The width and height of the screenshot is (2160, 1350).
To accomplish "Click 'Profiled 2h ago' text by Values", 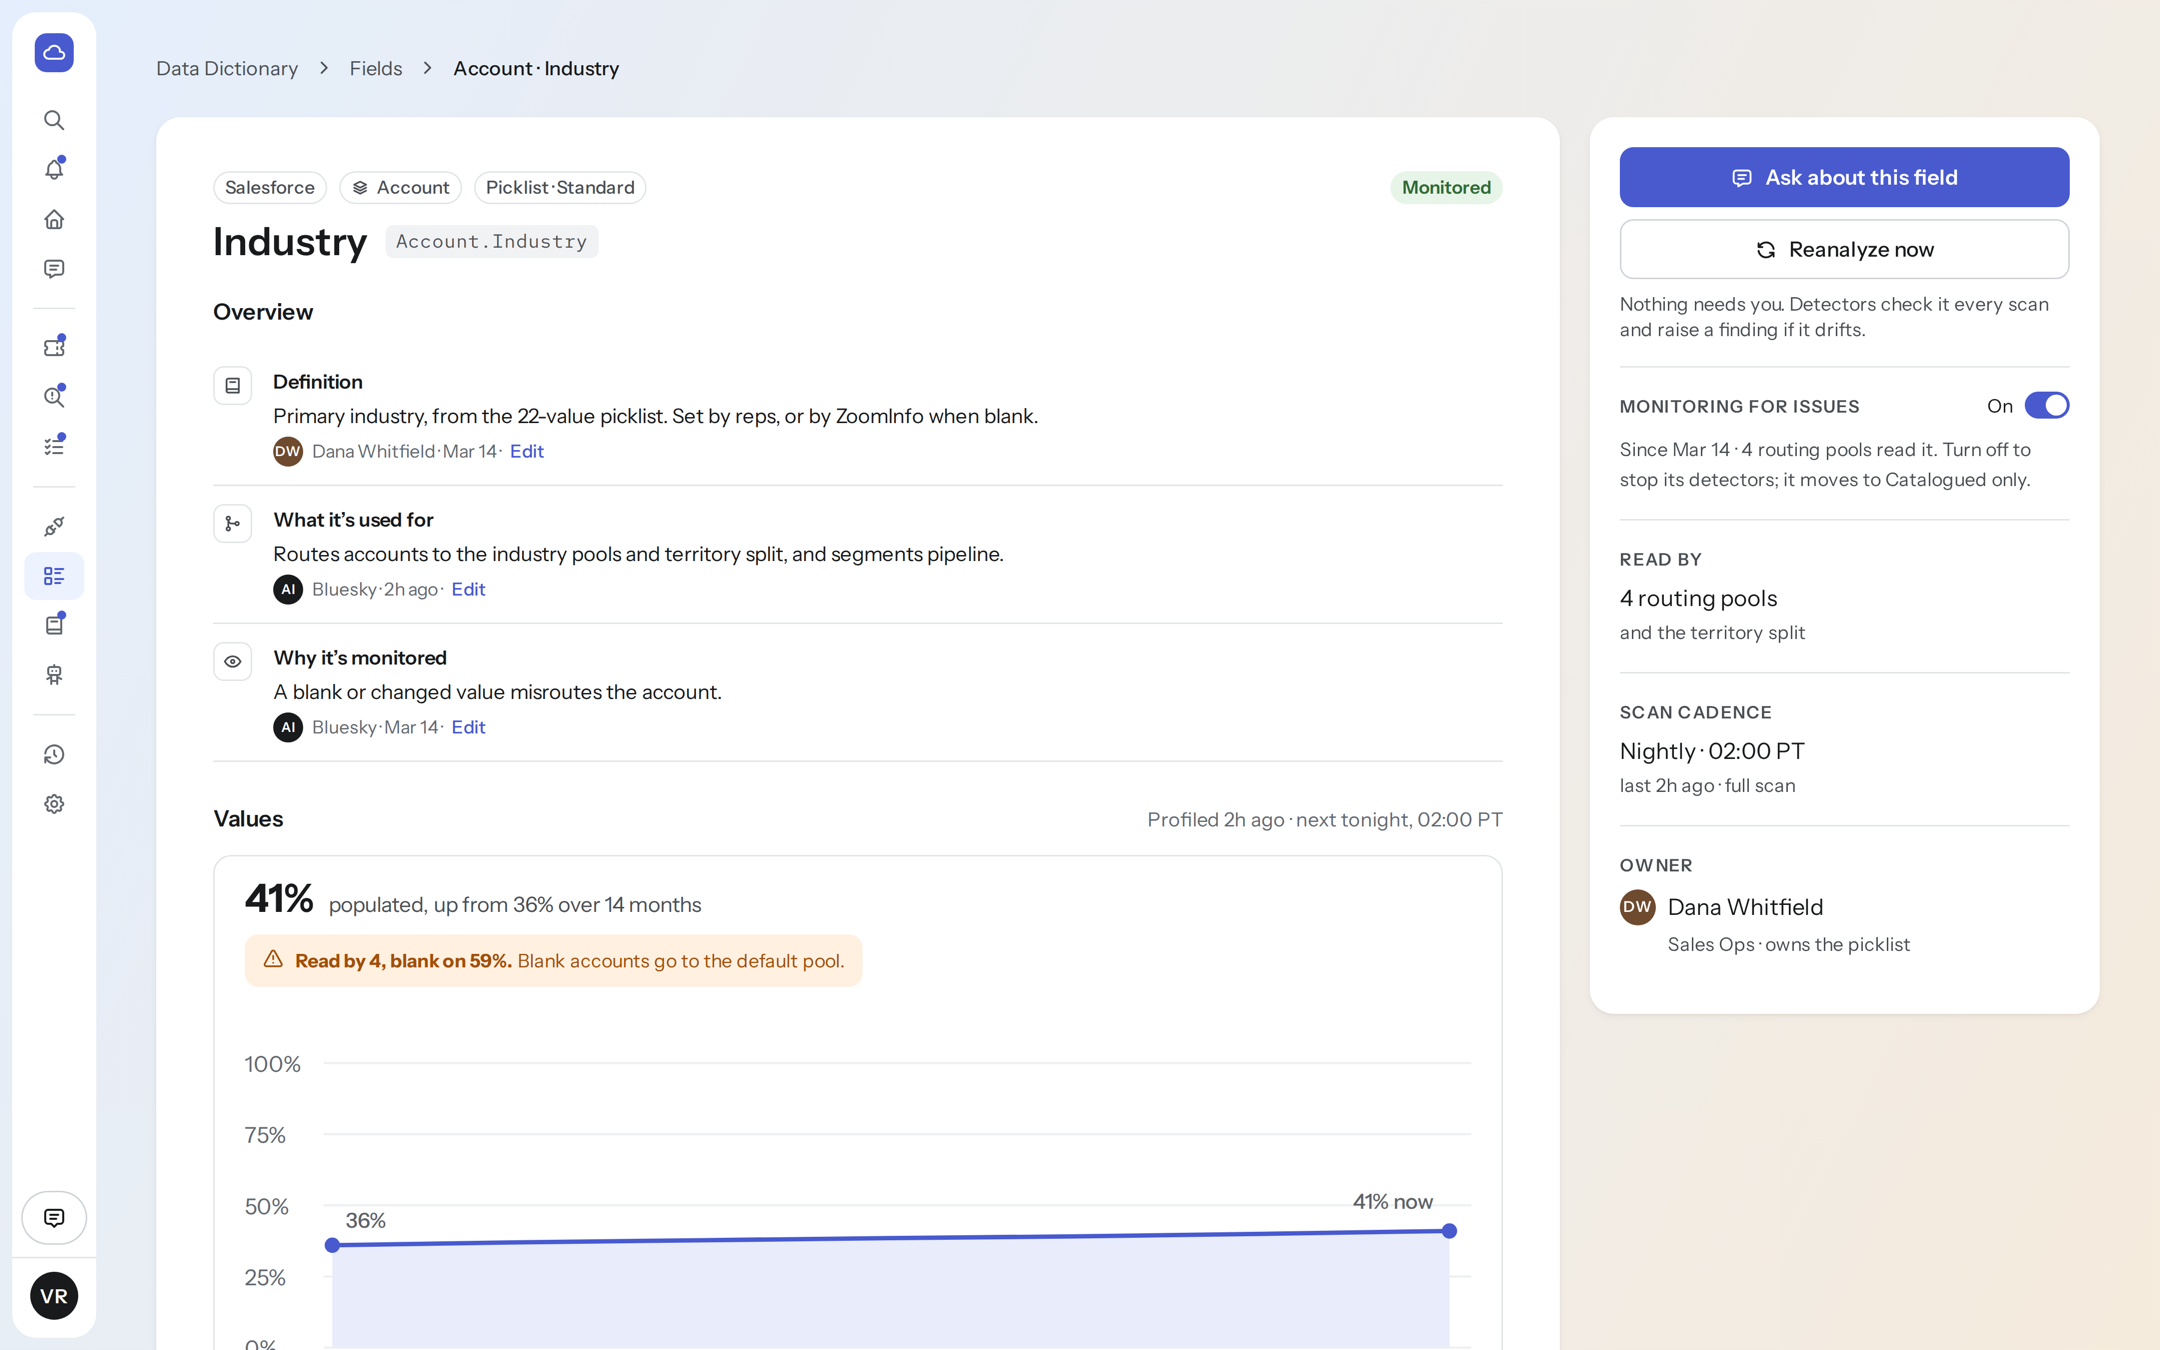I will pos(1215,819).
